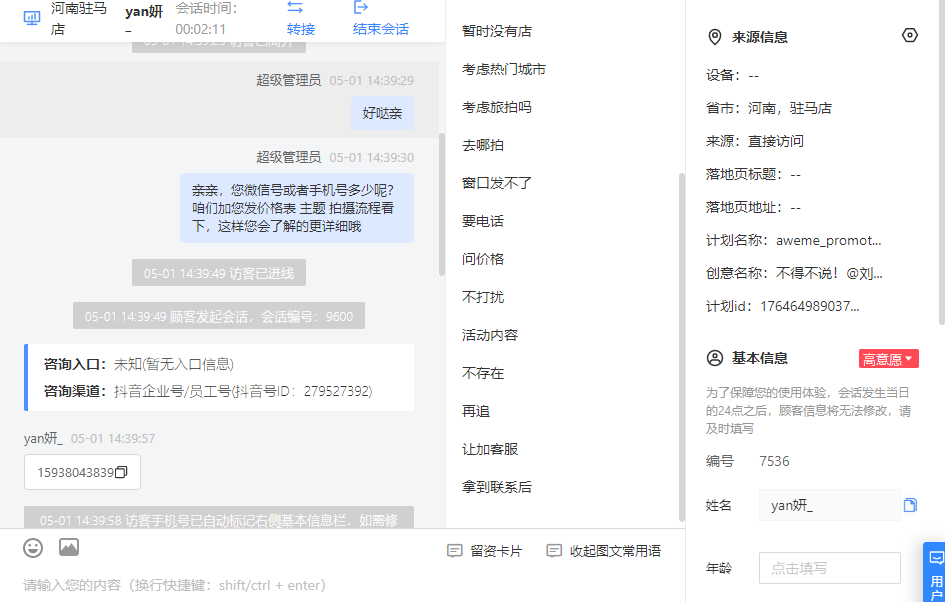Image resolution: width=945 pixels, height=602 pixels.
Task: Click the 基本信息 section heading
Action: (x=759, y=359)
